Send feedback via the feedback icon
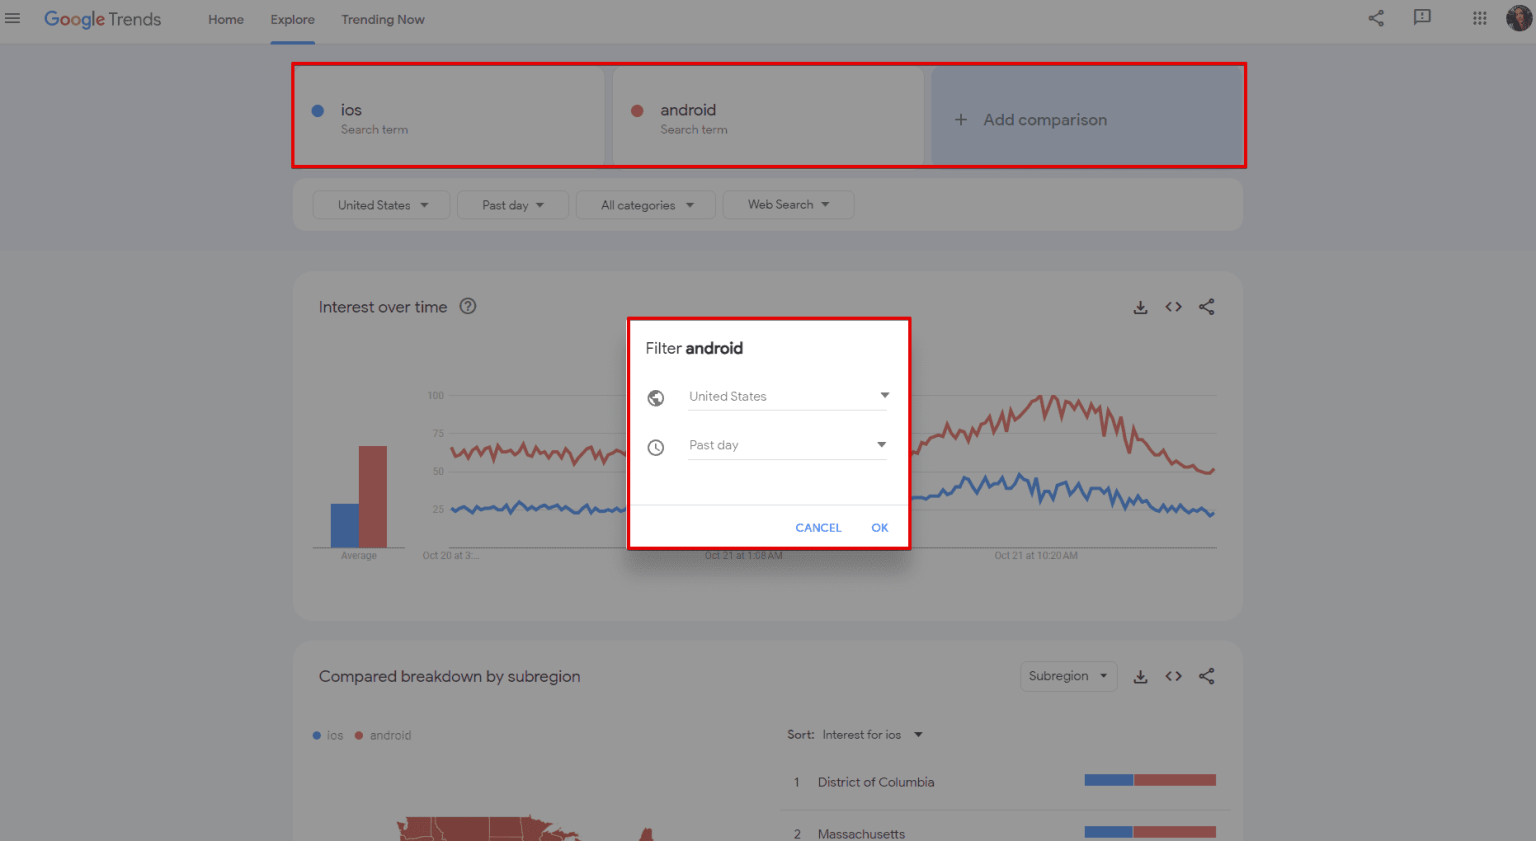 [x=1422, y=18]
